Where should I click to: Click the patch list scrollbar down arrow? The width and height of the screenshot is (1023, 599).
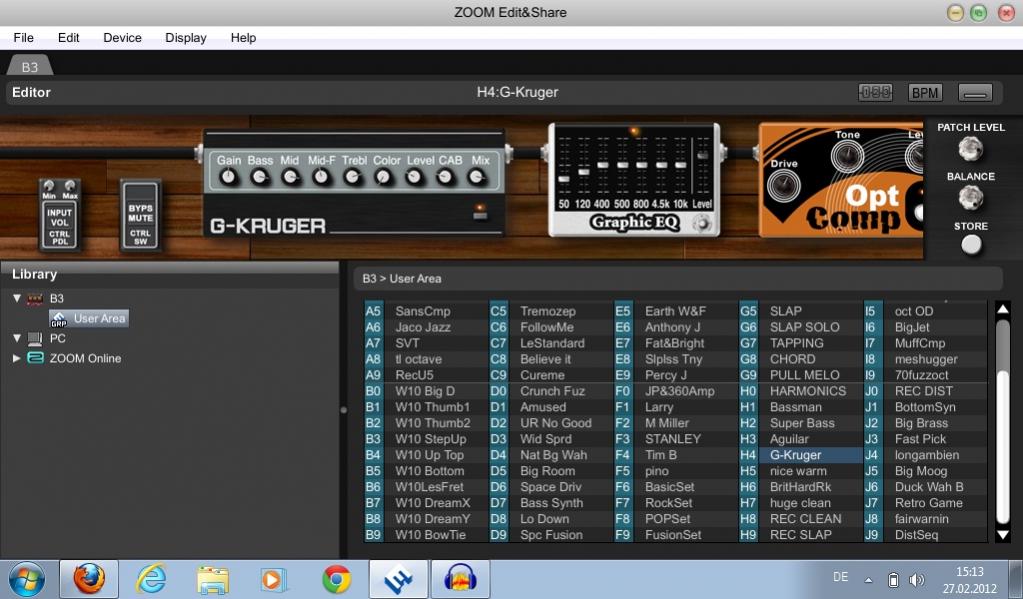pos(1003,535)
